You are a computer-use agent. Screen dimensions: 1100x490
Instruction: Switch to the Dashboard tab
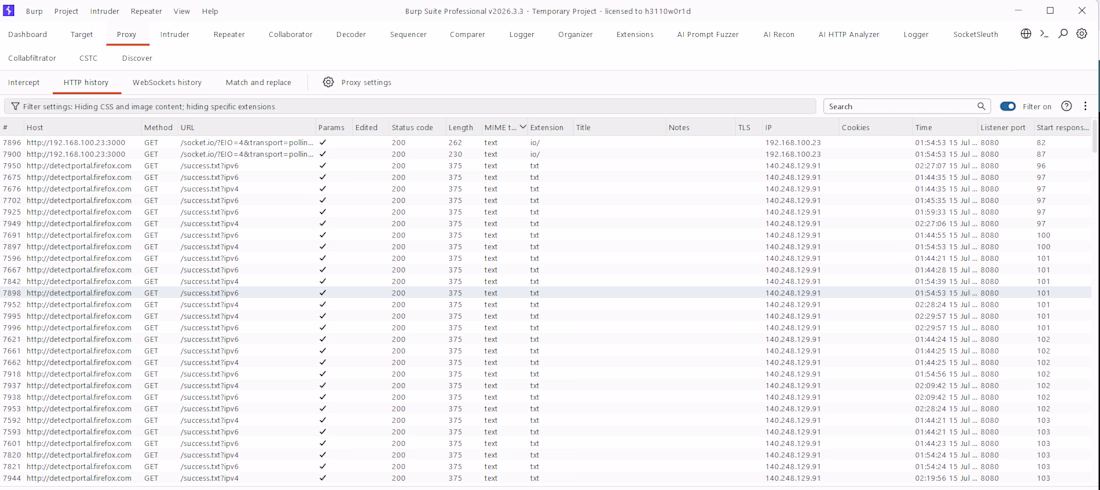pos(27,34)
